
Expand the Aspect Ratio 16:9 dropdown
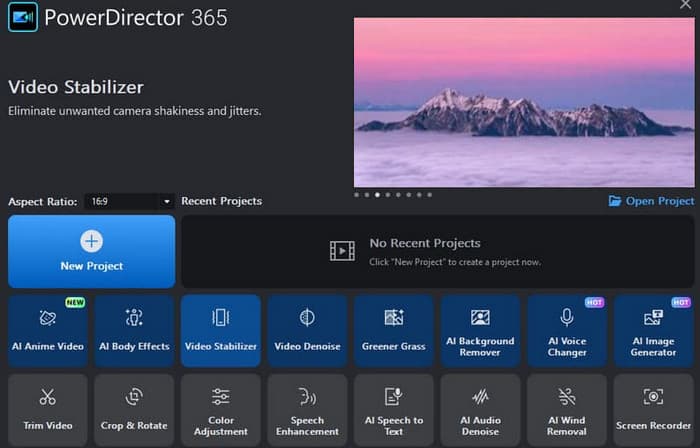(129, 202)
